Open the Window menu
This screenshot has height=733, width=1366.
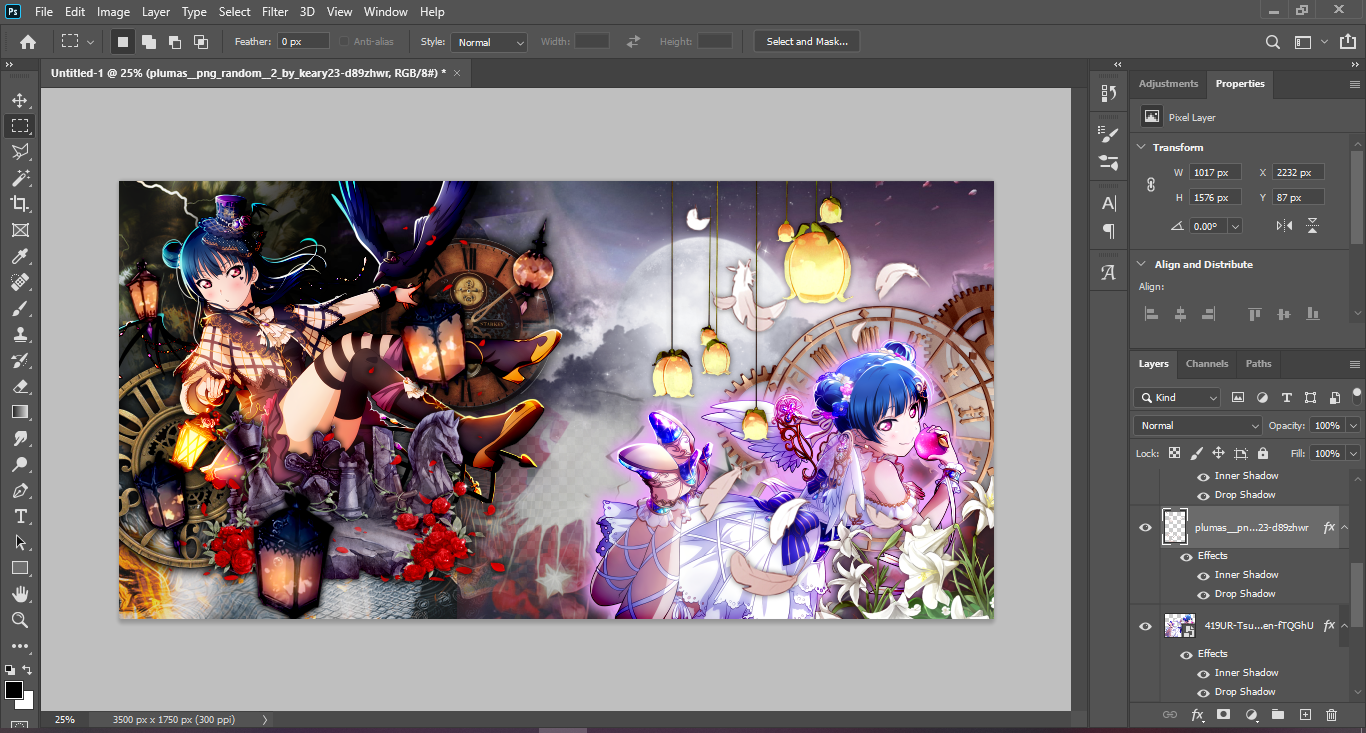point(385,12)
